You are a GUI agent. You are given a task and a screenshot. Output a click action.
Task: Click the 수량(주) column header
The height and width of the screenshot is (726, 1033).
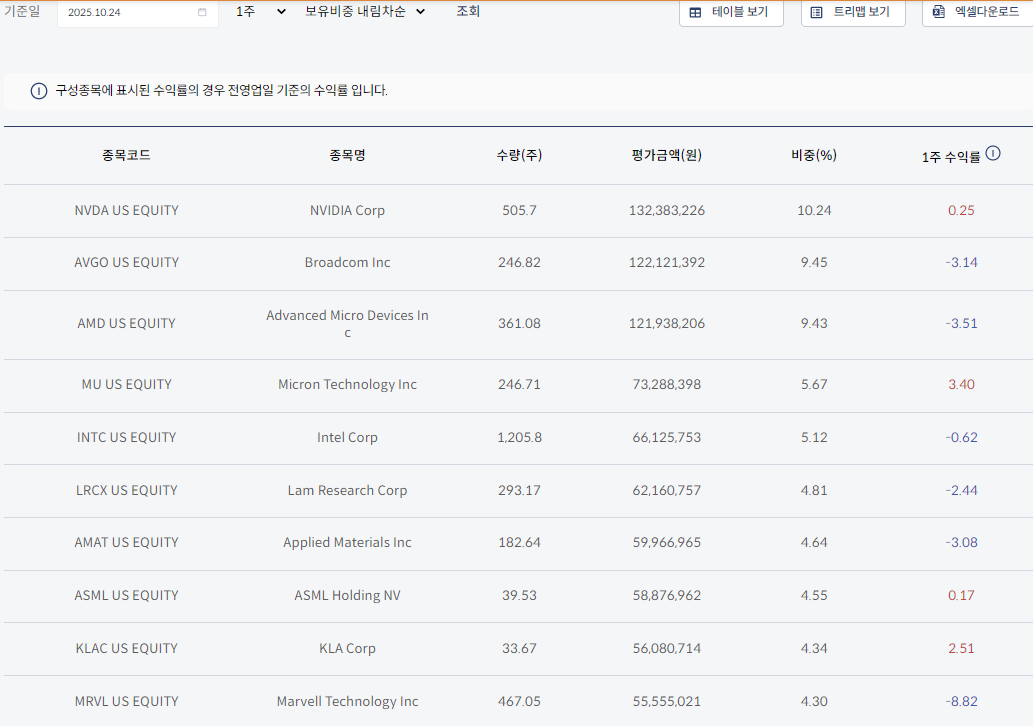pyautogui.click(x=519, y=155)
